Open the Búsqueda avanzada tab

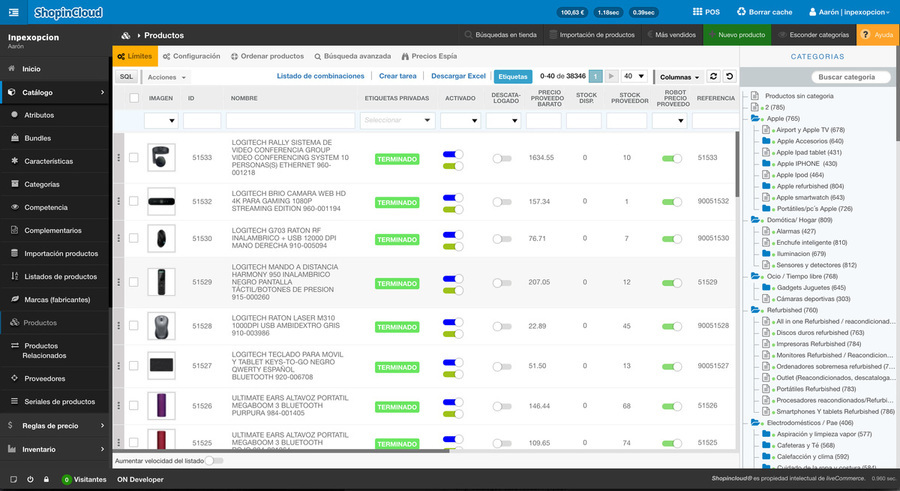pos(352,56)
